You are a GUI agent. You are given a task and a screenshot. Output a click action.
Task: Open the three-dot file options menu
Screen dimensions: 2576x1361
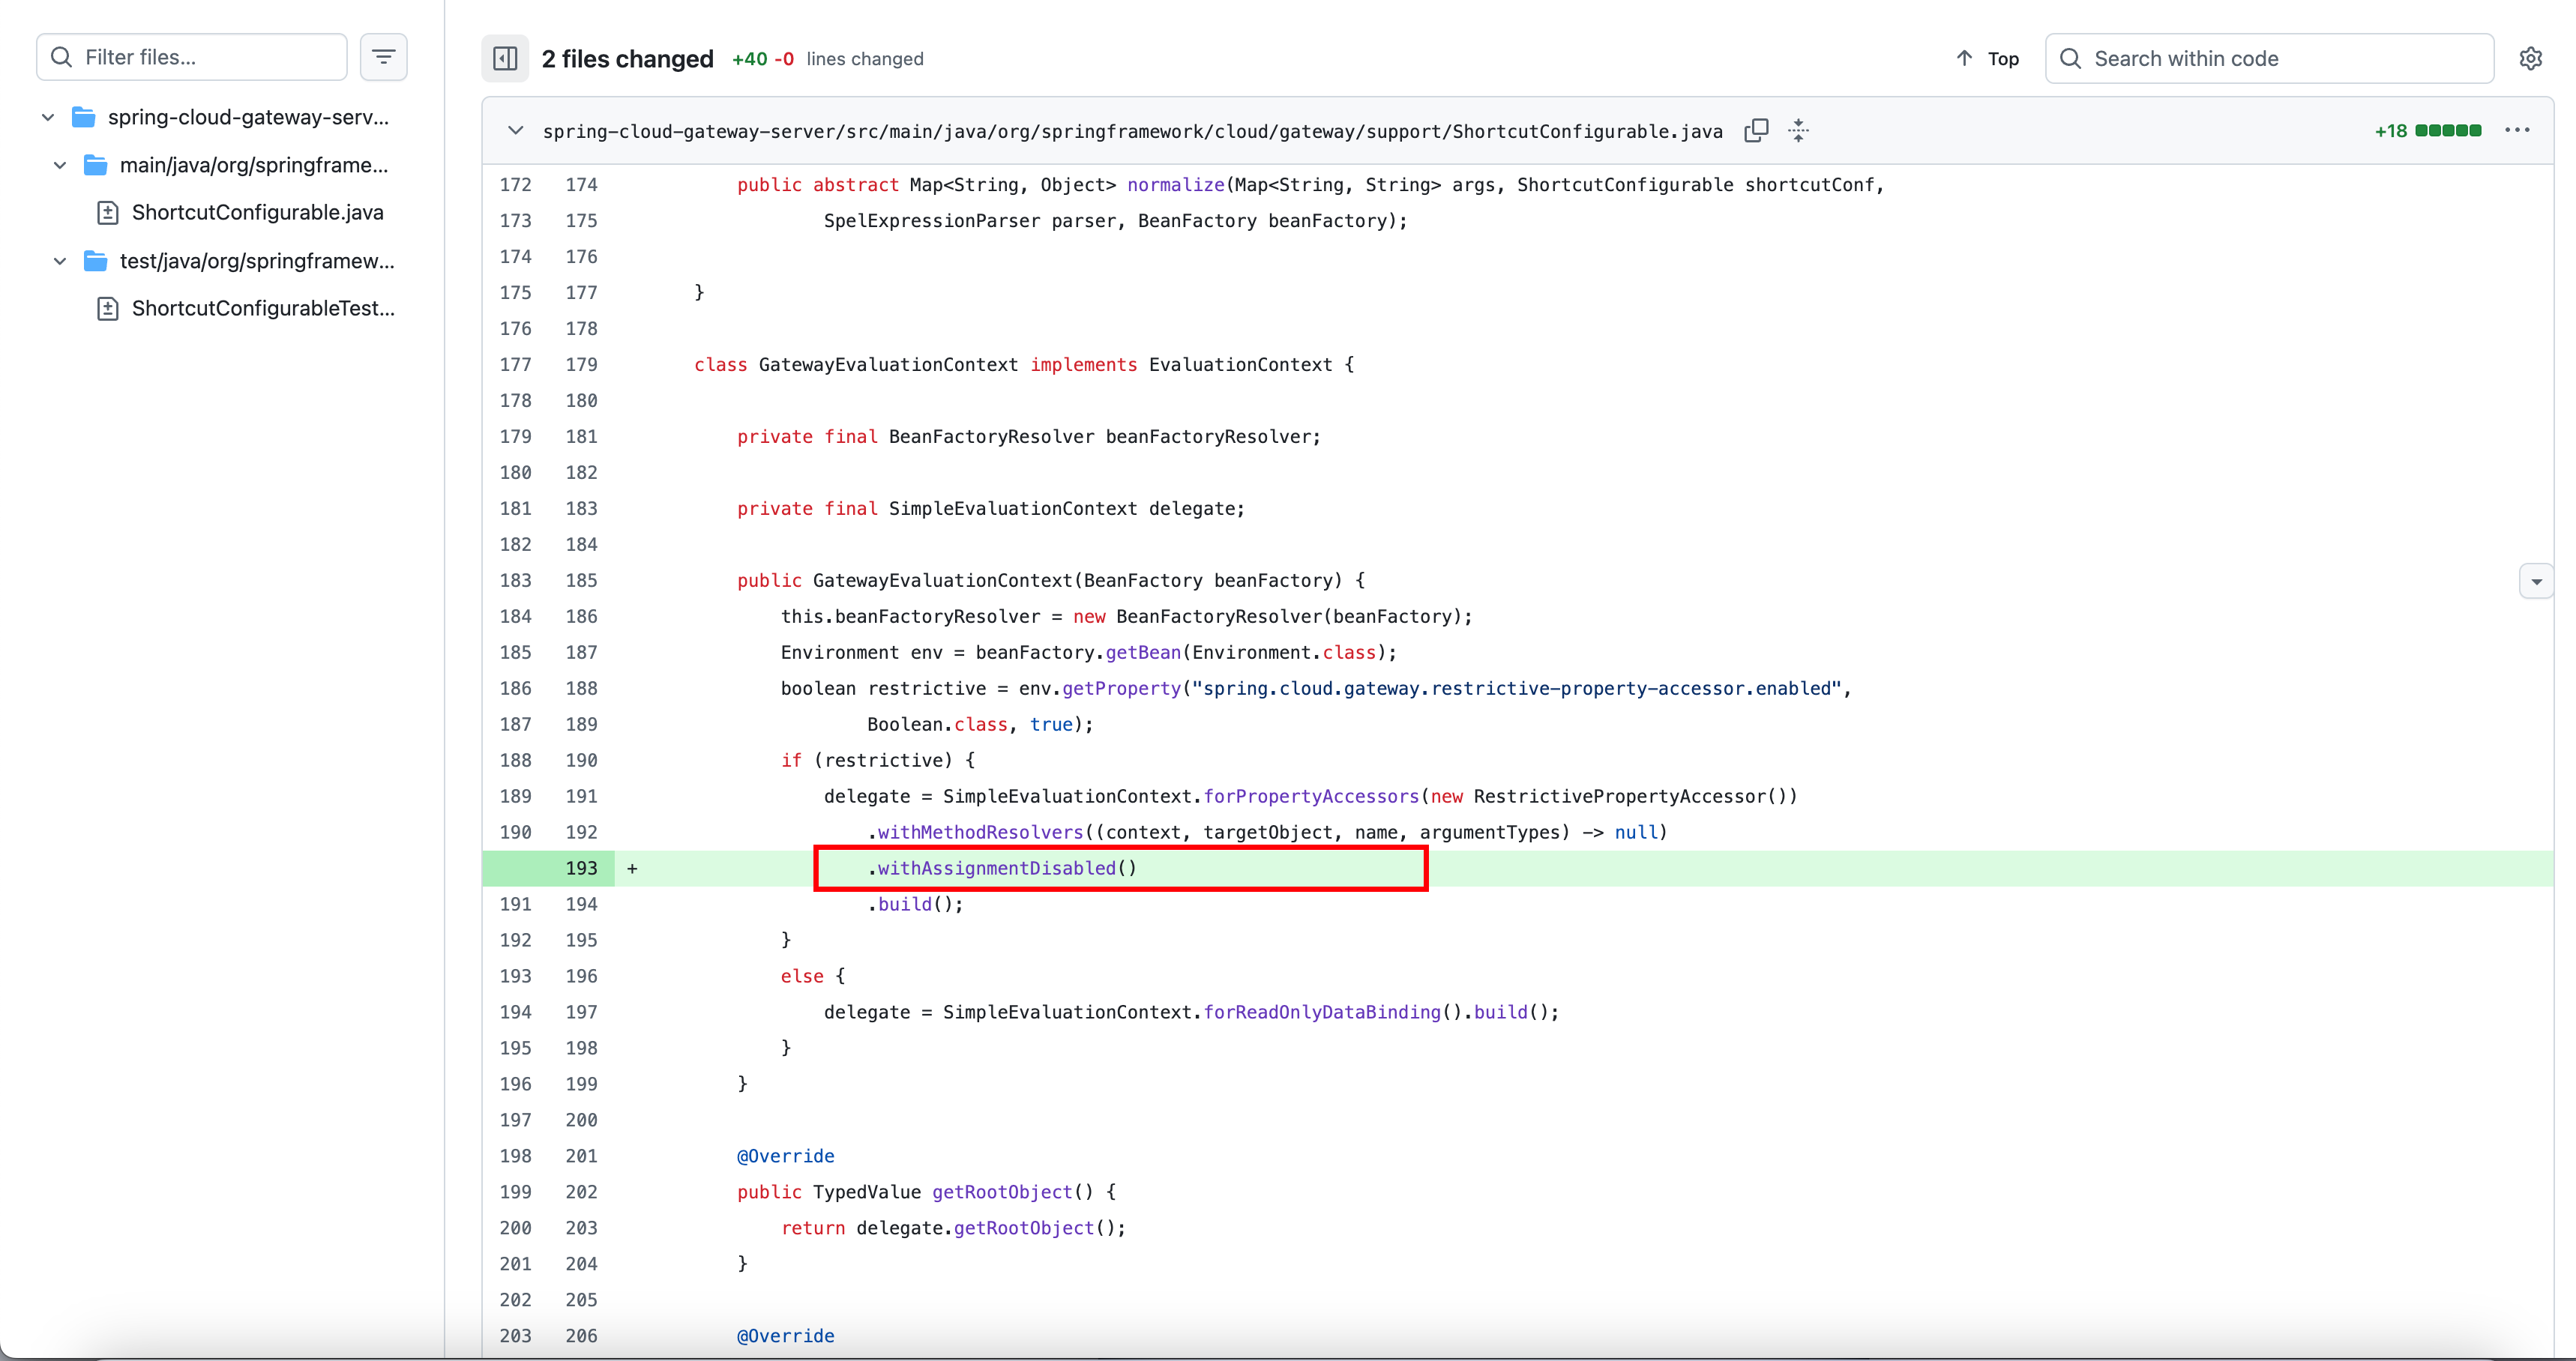2517,131
